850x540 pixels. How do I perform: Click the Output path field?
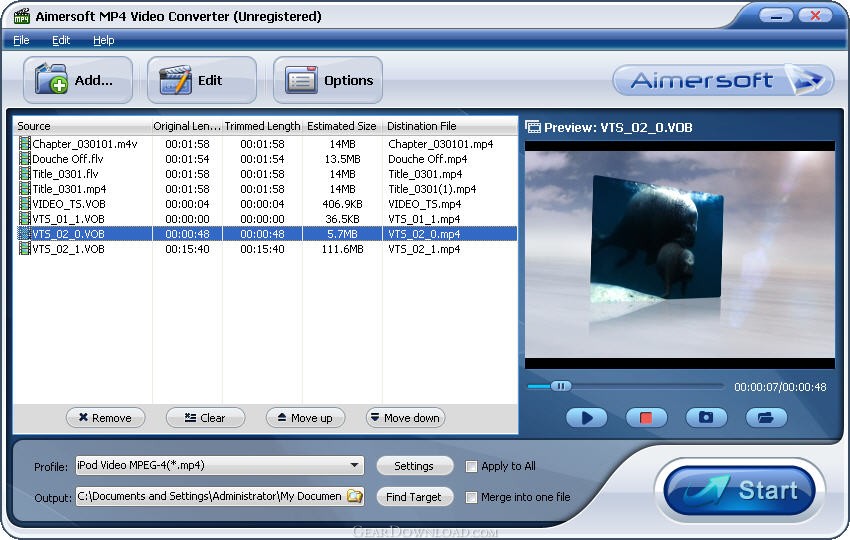211,496
